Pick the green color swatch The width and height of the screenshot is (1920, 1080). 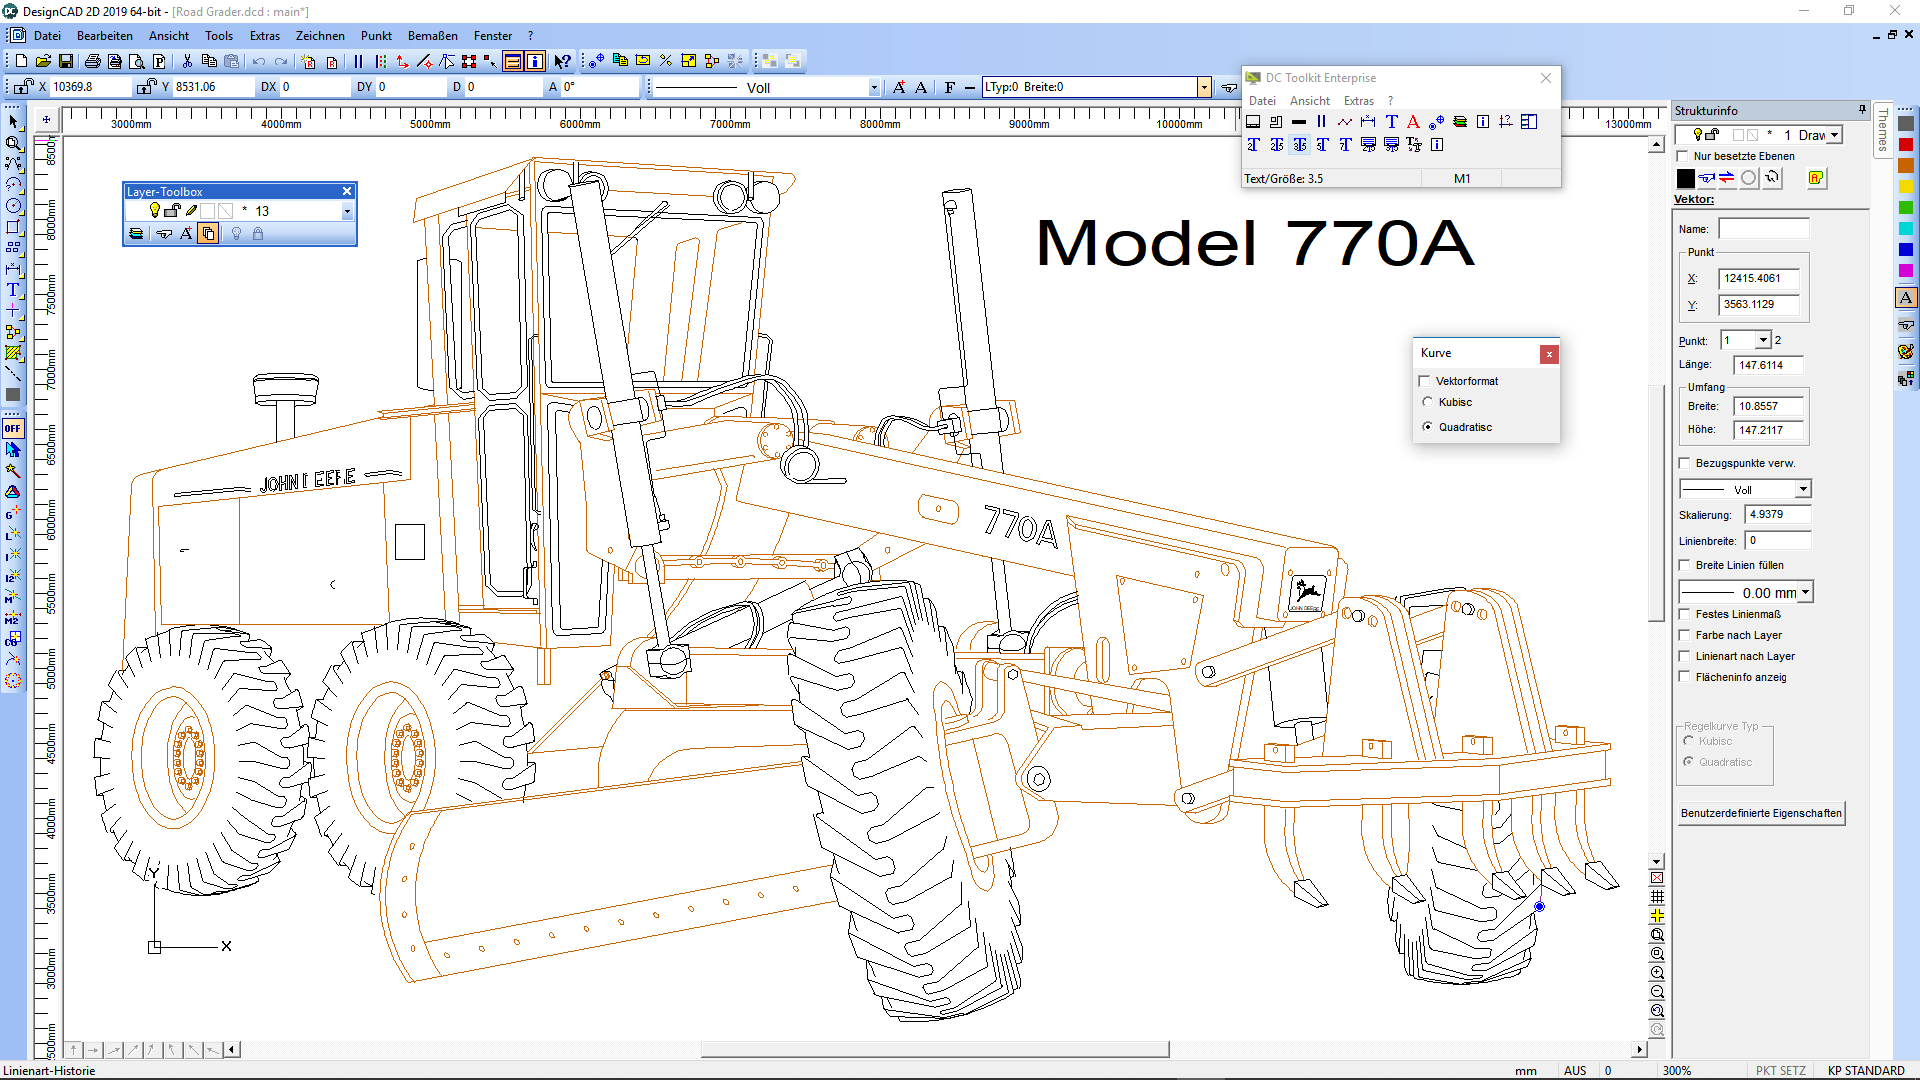(x=1906, y=208)
